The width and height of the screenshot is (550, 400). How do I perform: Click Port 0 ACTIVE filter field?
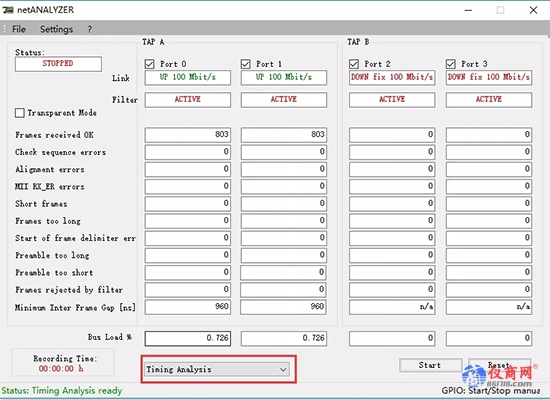pos(188,100)
